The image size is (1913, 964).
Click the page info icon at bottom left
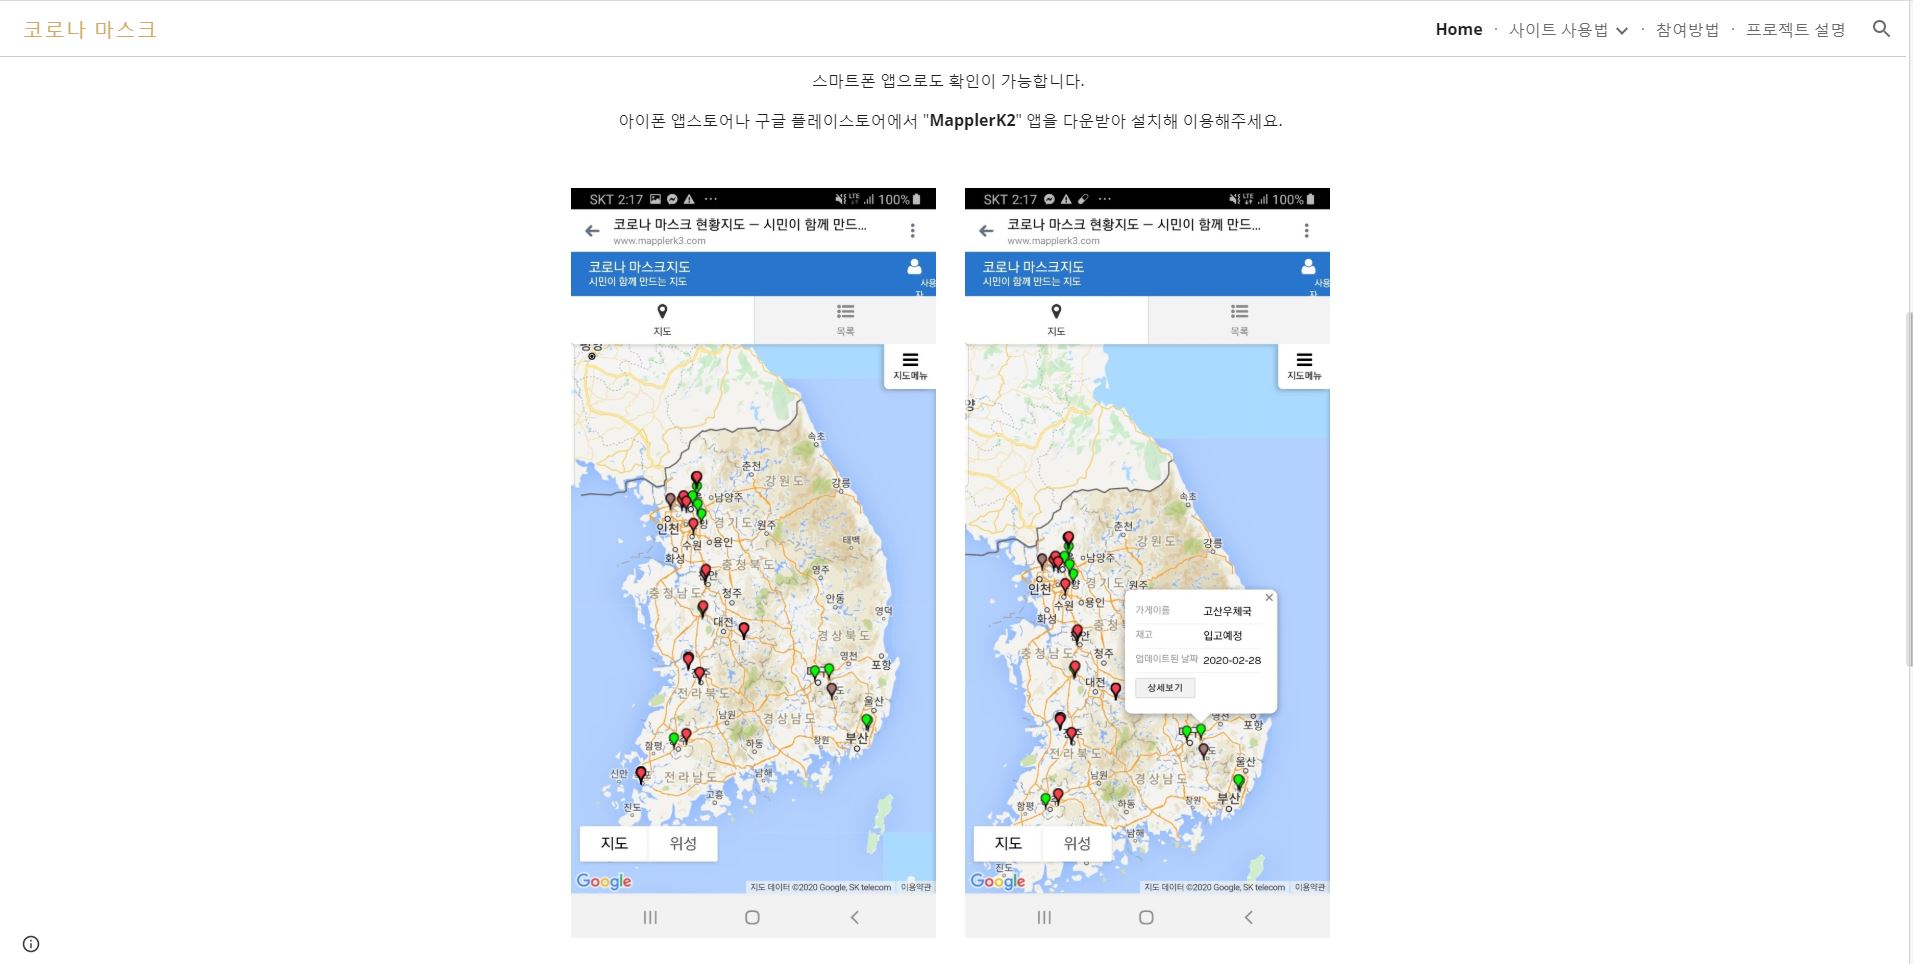pyautogui.click(x=31, y=943)
